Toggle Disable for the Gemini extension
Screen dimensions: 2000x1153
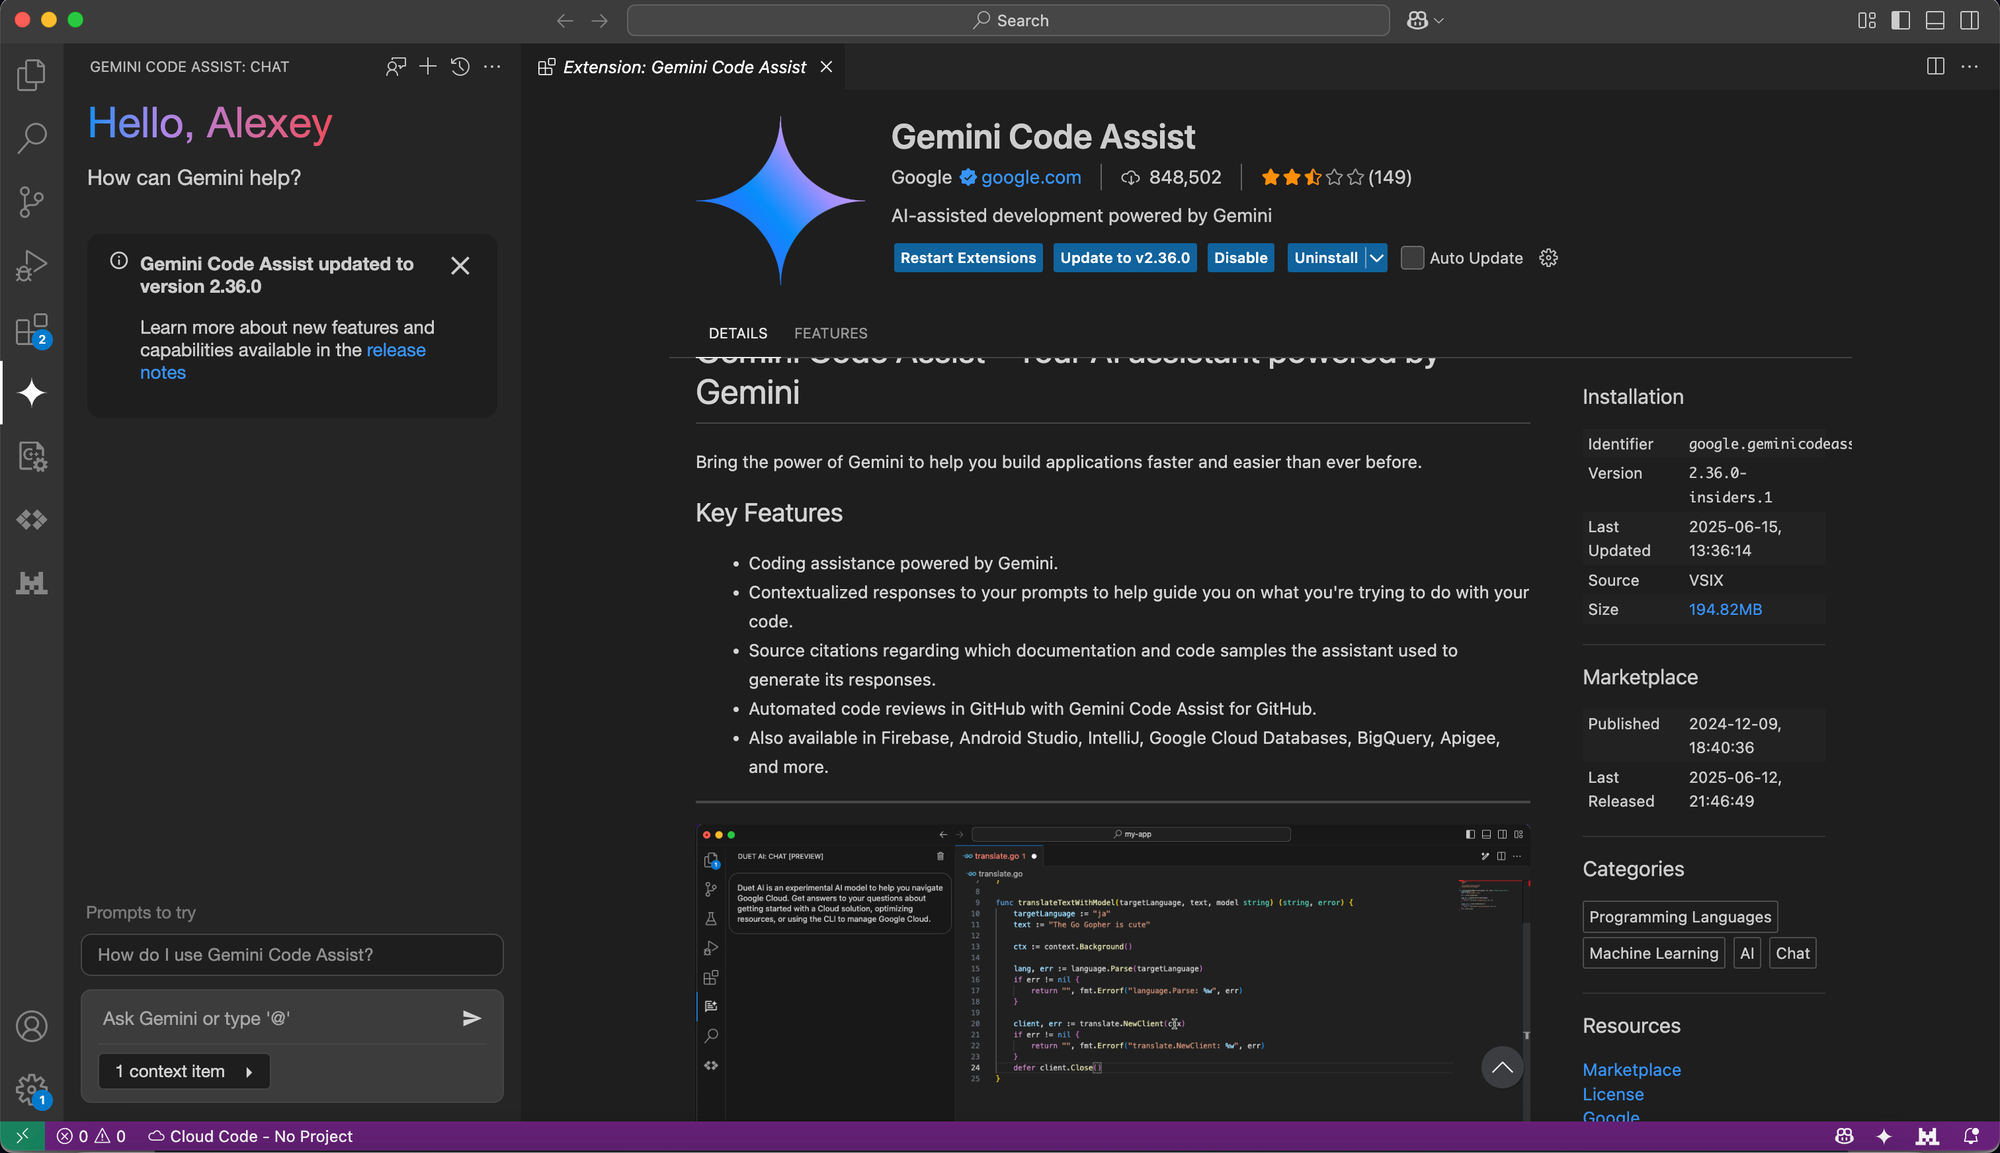1240,258
